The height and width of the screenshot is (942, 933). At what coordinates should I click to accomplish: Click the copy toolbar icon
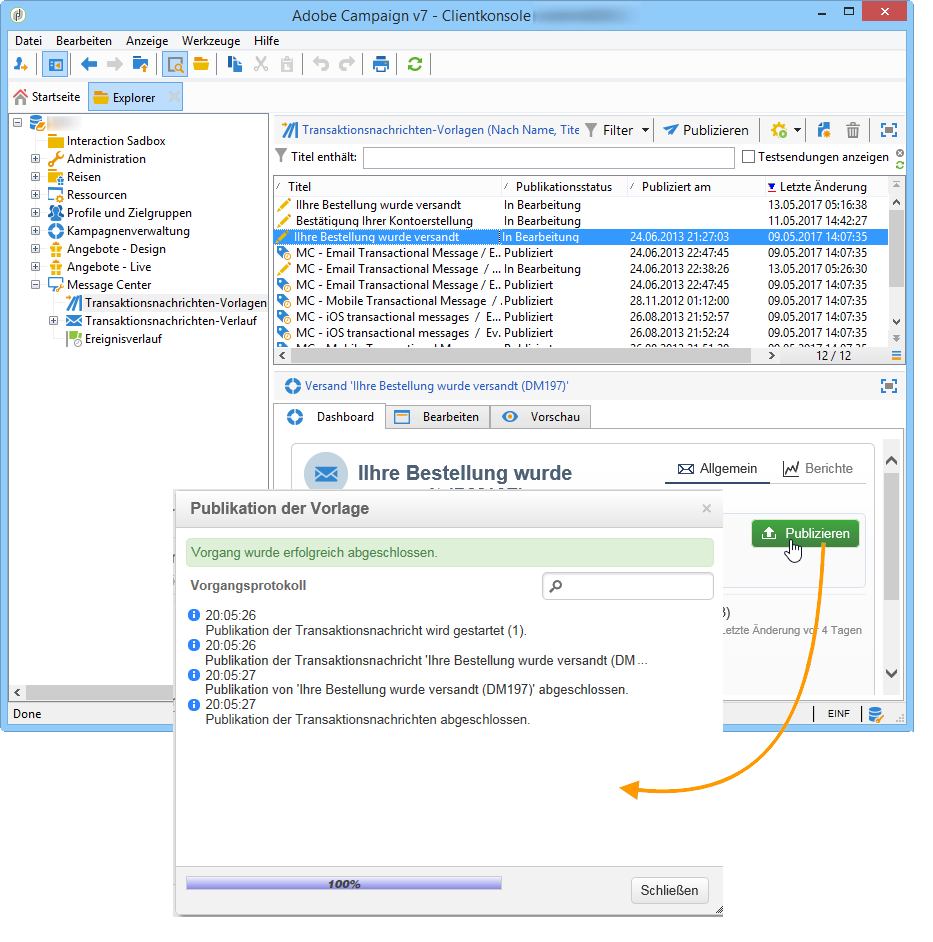(x=234, y=64)
